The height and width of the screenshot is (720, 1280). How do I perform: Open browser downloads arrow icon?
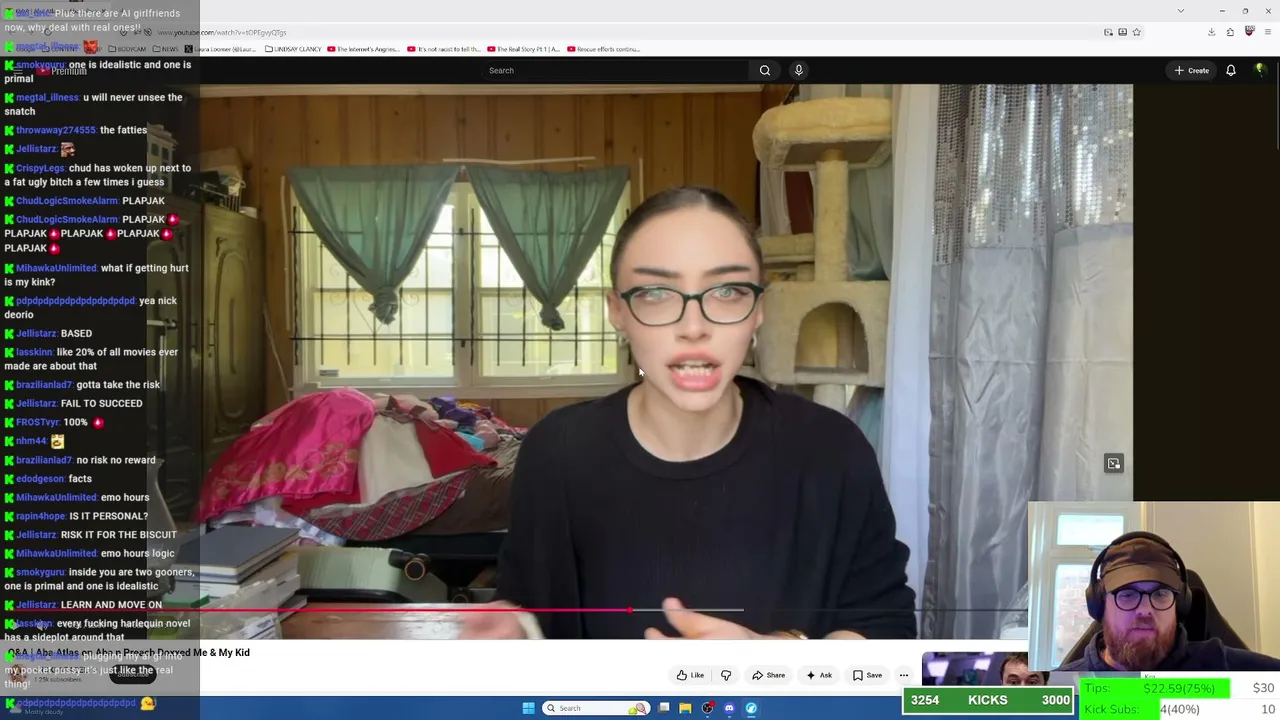(1211, 32)
